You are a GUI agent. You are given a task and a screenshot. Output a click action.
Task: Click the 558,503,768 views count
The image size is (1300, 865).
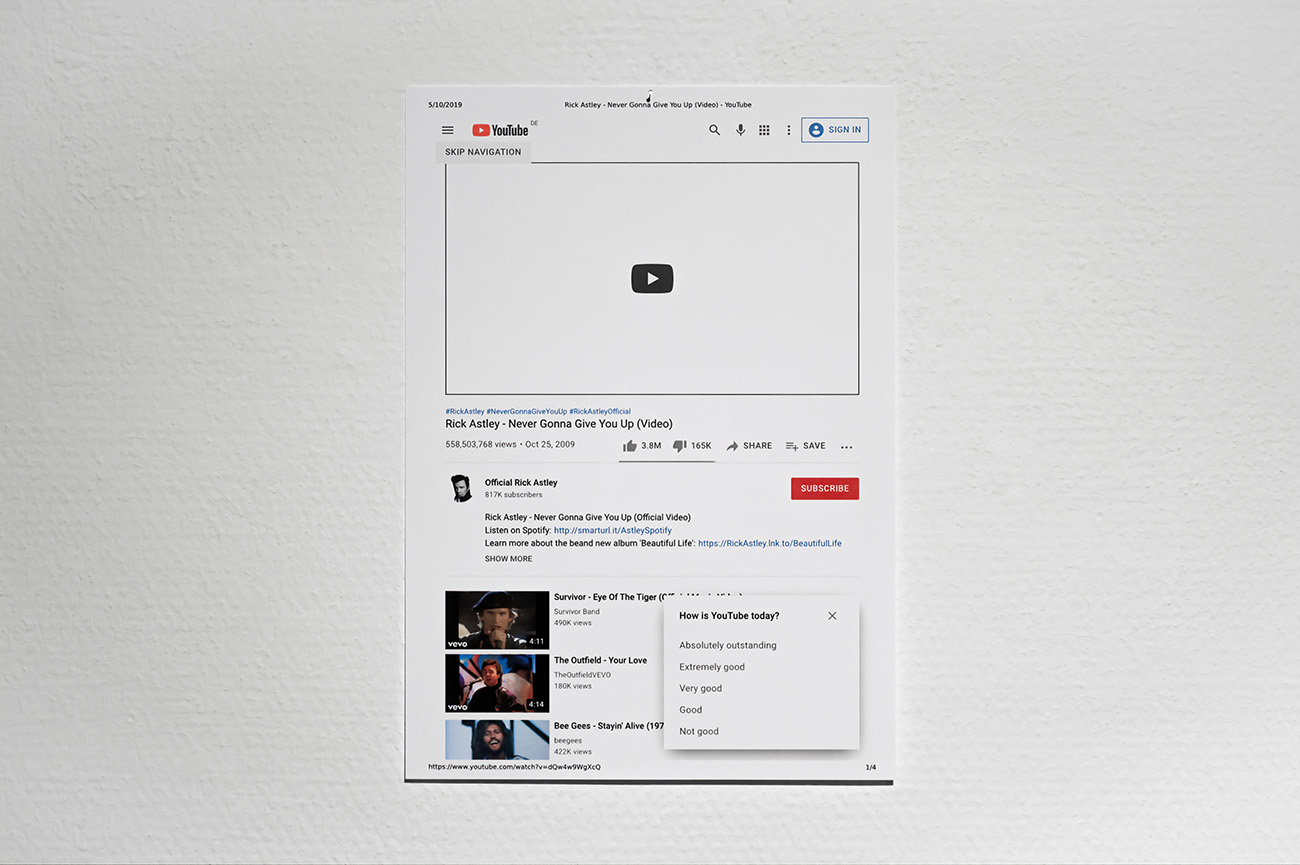point(481,445)
